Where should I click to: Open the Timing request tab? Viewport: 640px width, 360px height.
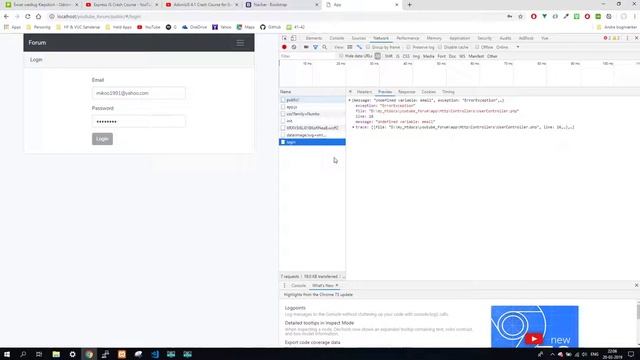pos(448,92)
